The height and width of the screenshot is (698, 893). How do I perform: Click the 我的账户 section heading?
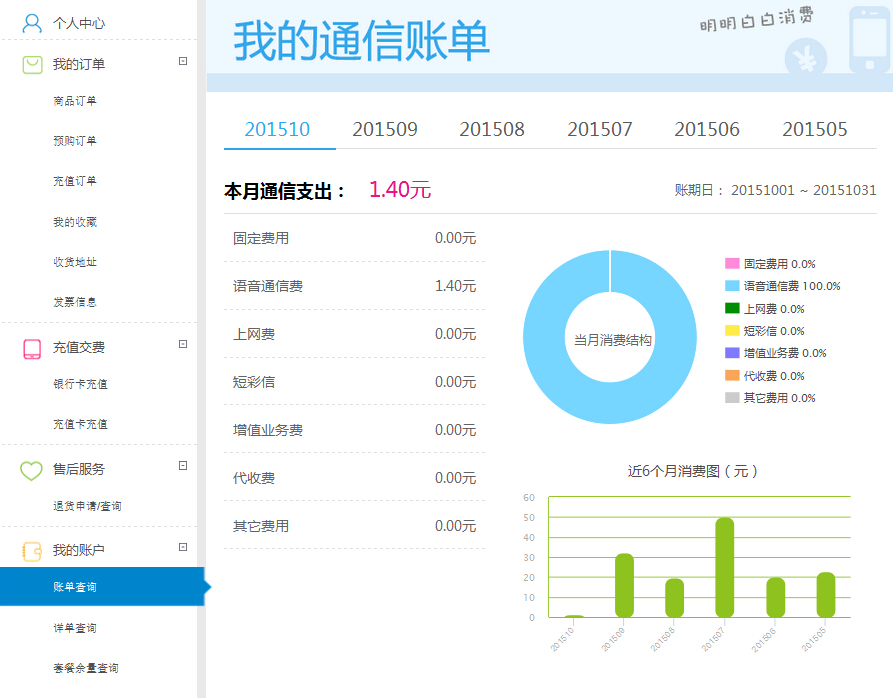(79, 550)
